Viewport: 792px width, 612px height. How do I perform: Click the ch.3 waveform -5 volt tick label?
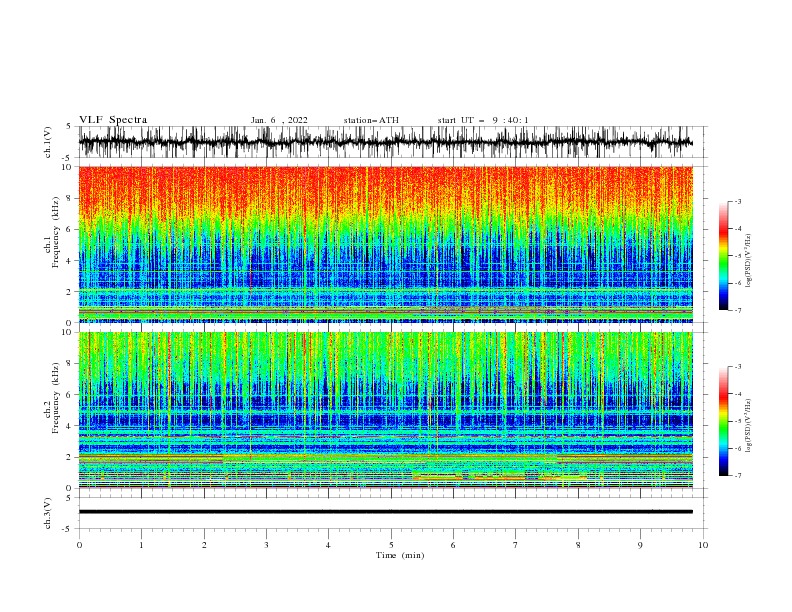pyautogui.click(x=67, y=529)
